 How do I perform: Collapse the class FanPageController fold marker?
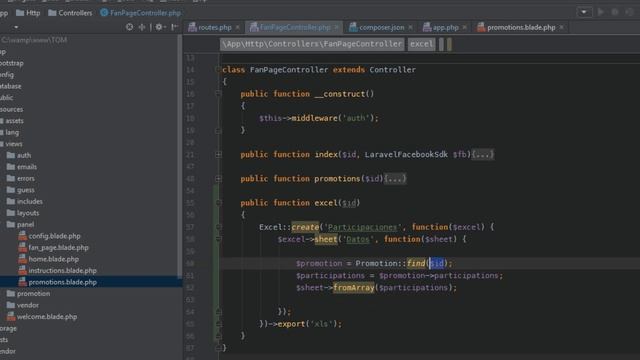tap(218, 69)
